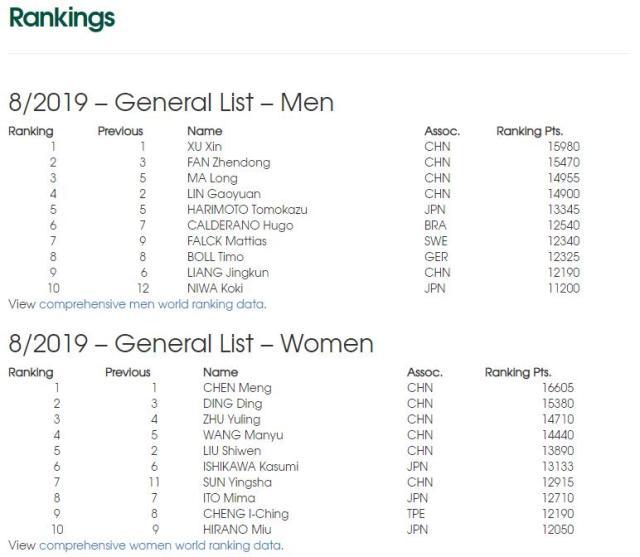The height and width of the screenshot is (557, 640).
Task: Open comprehensive women world ranking data link
Action: 161,546
